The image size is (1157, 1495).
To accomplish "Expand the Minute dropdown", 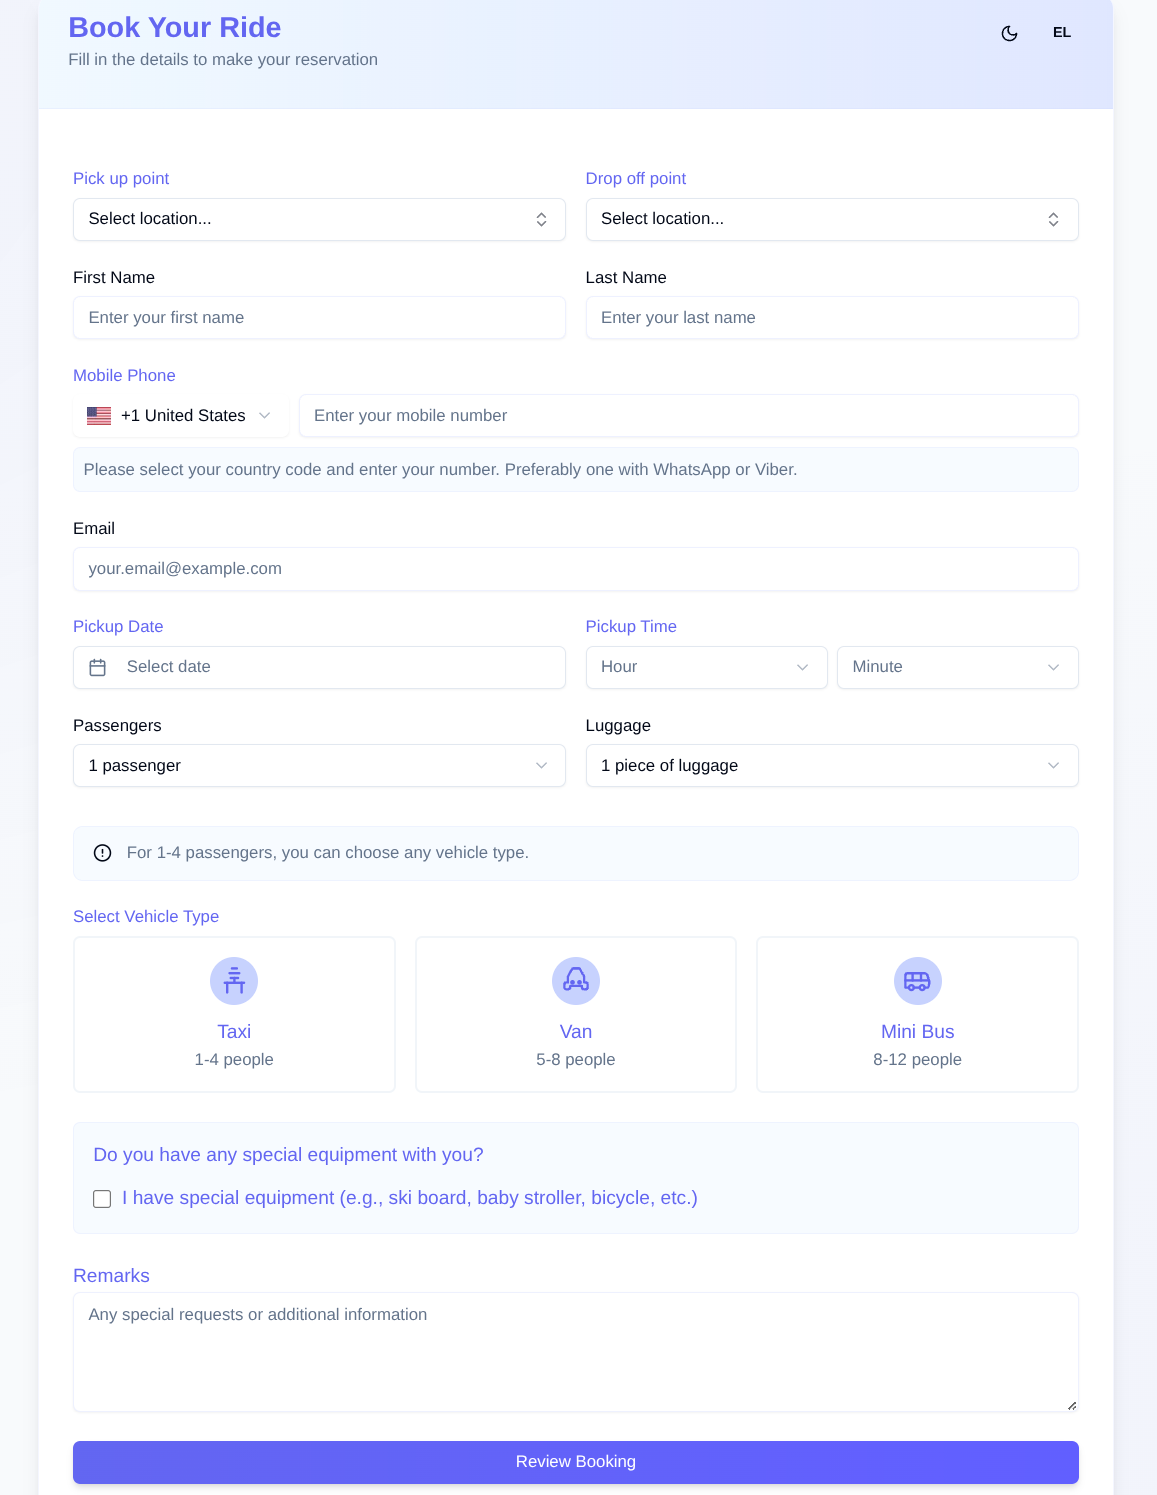I will point(957,667).
